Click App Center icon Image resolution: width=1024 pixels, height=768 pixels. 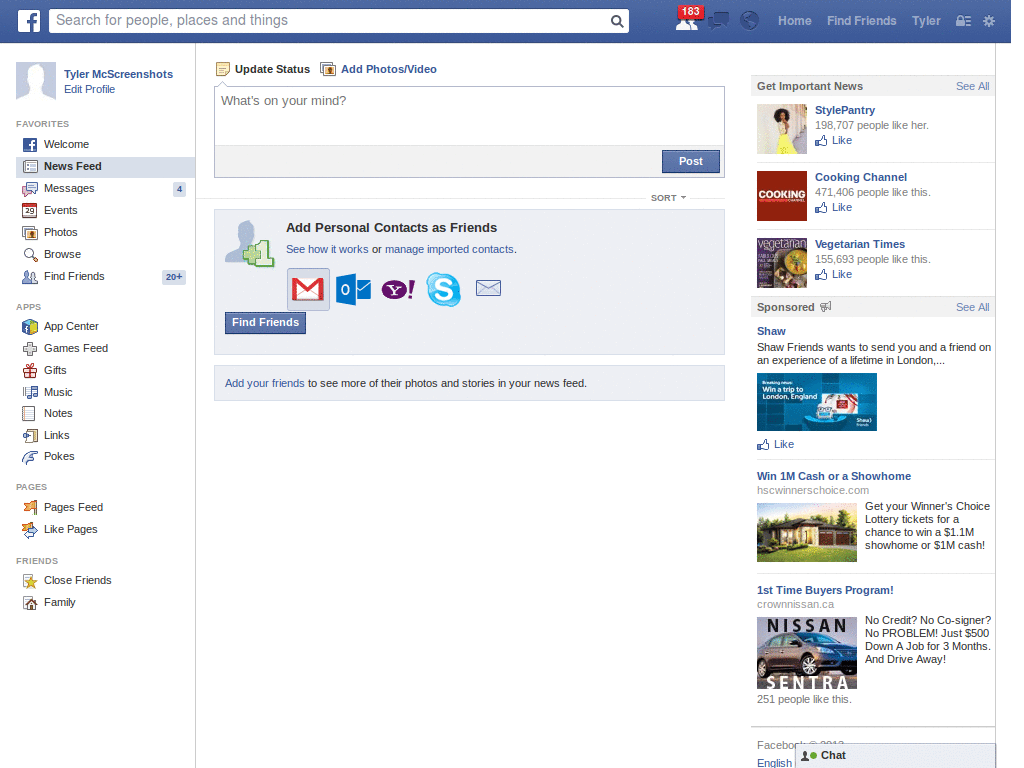[x=30, y=327]
